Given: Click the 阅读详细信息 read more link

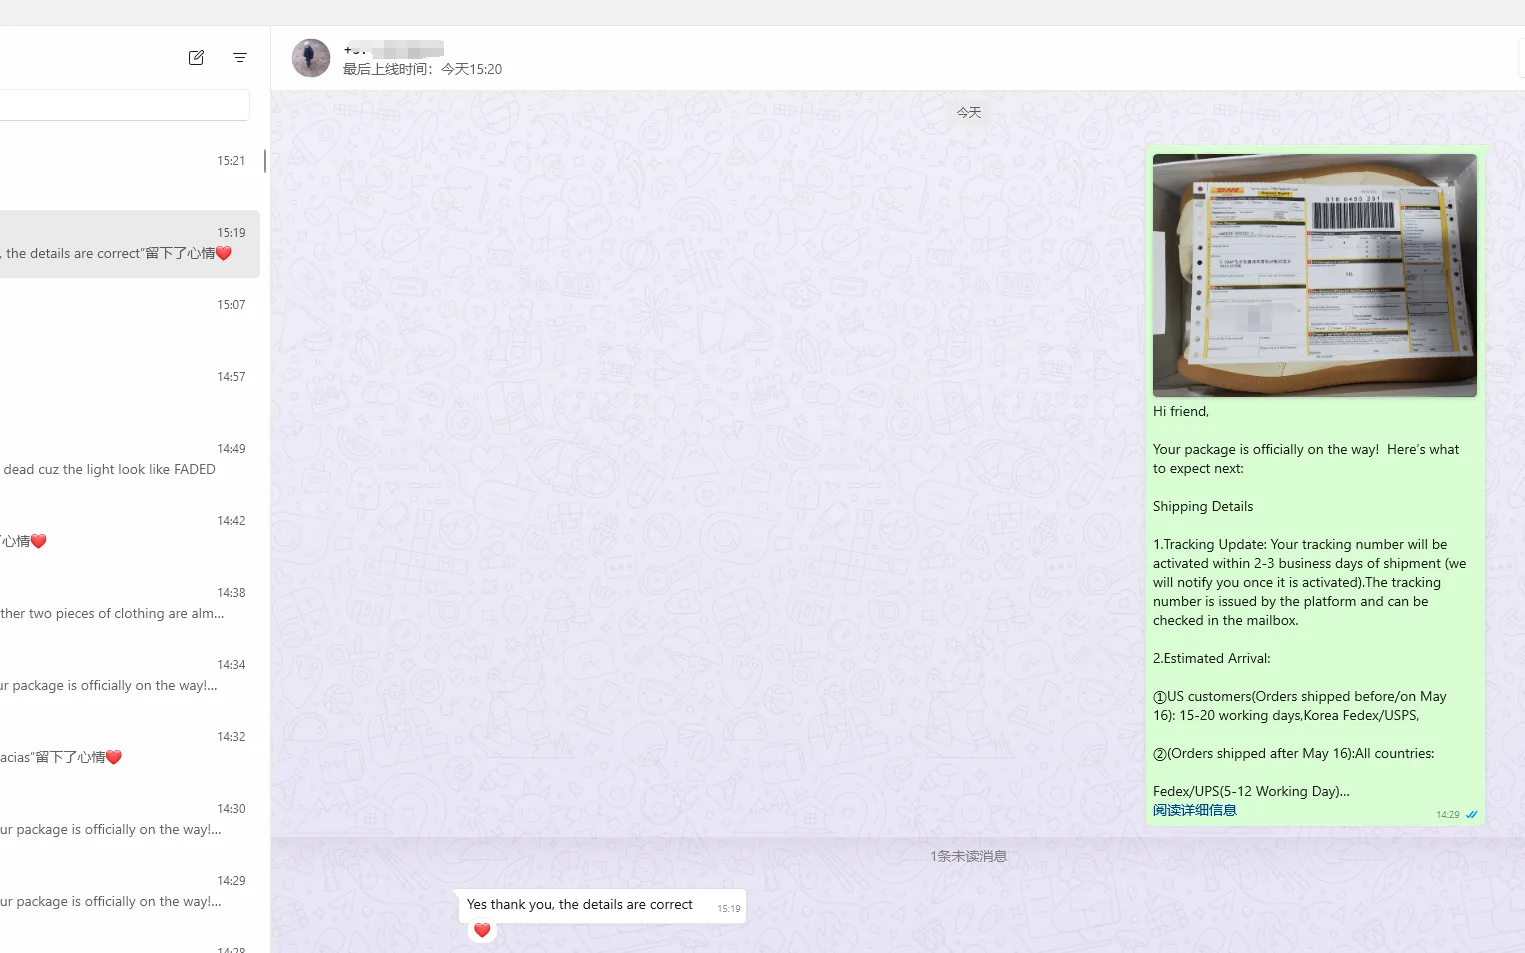Looking at the screenshot, I should (1194, 810).
